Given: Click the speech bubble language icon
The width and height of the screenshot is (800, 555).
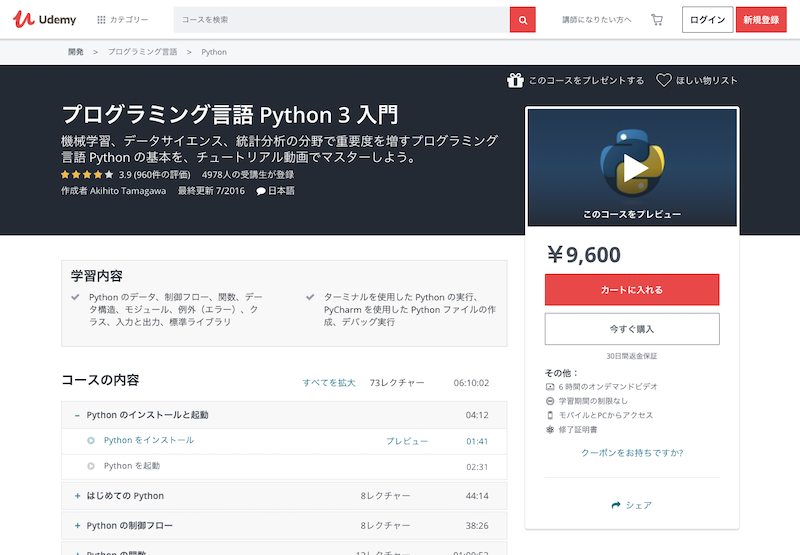Looking at the screenshot, I should pos(261,191).
